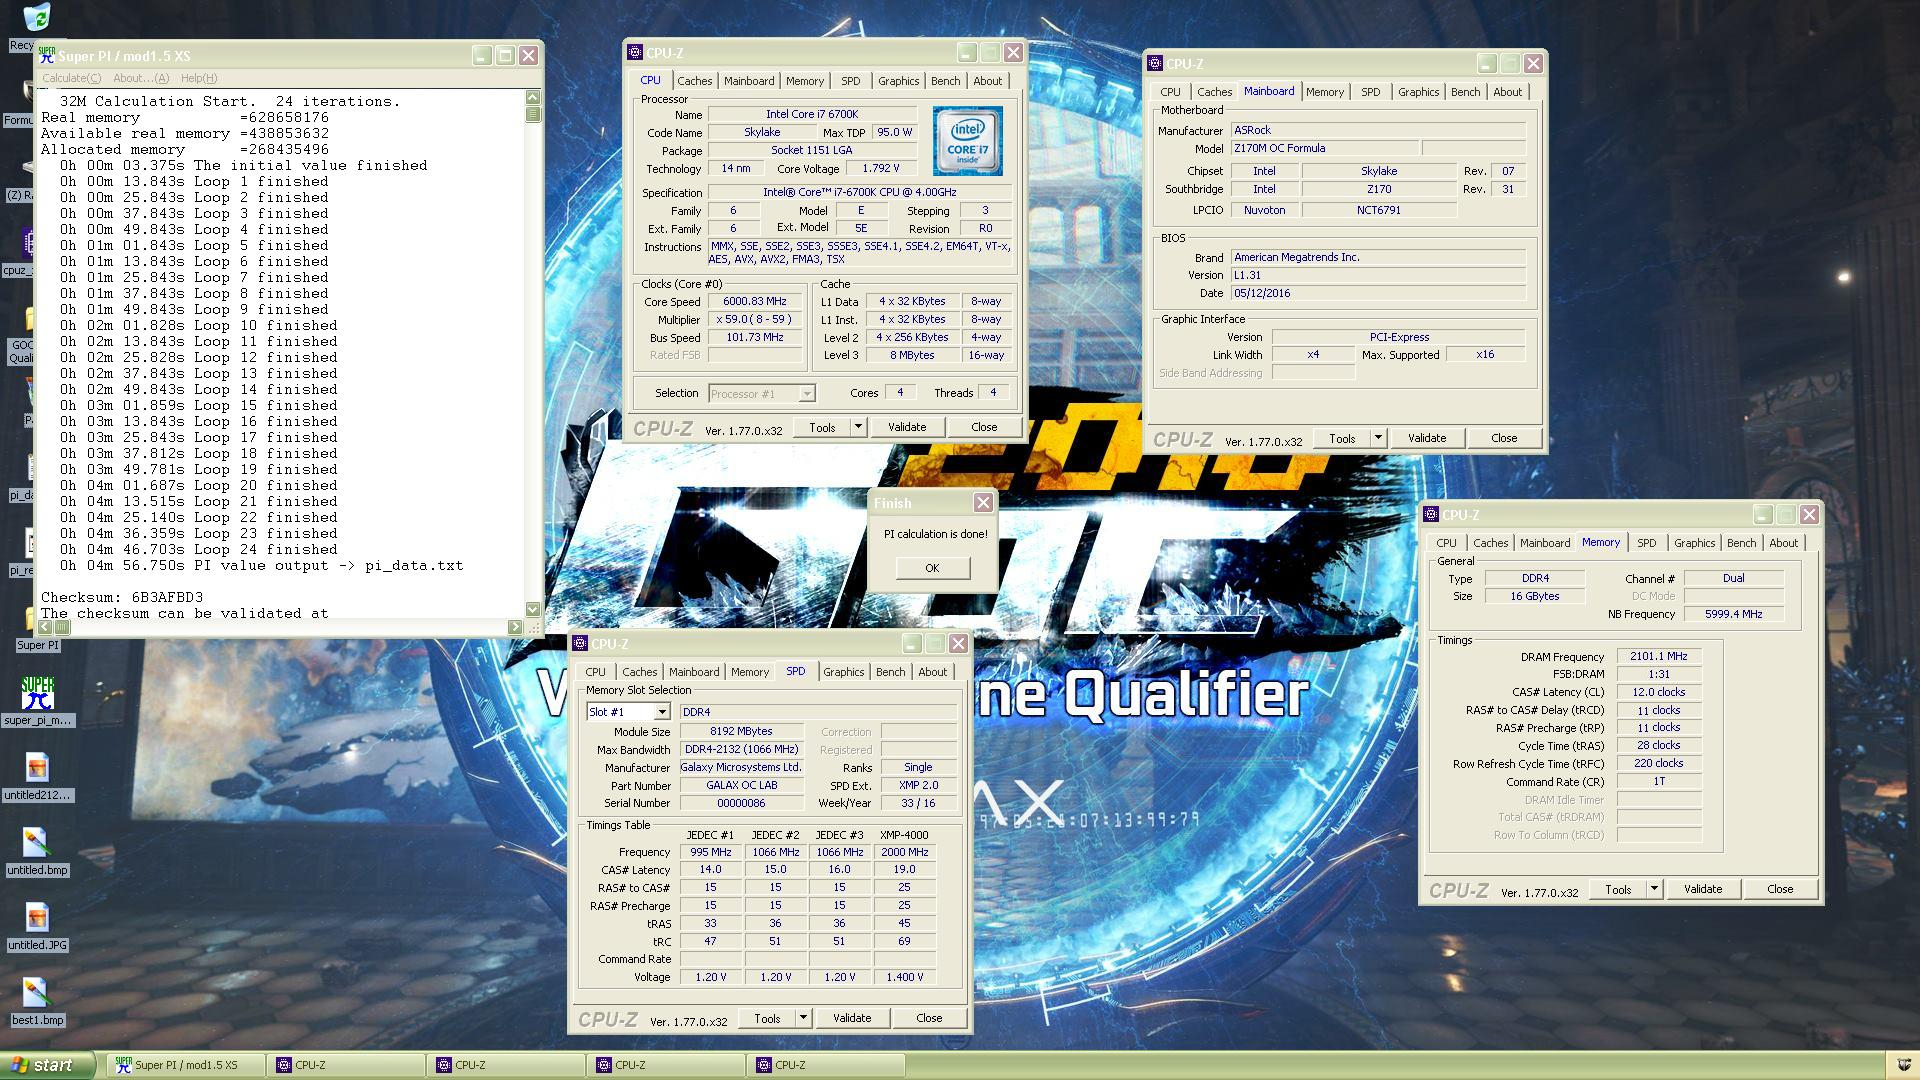Screen dimensions: 1920x1080
Task: Expand Tools dropdown arrow in CPU window
Action: (858, 427)
